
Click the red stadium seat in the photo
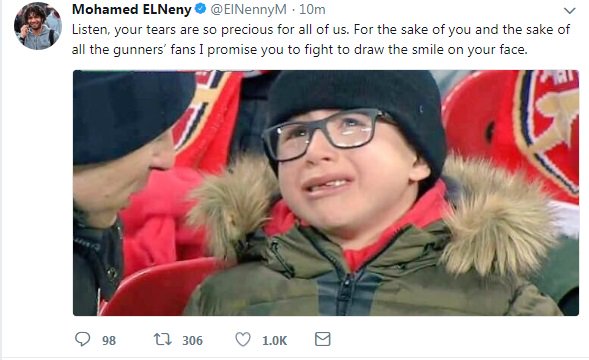click(x=158, y=287)
